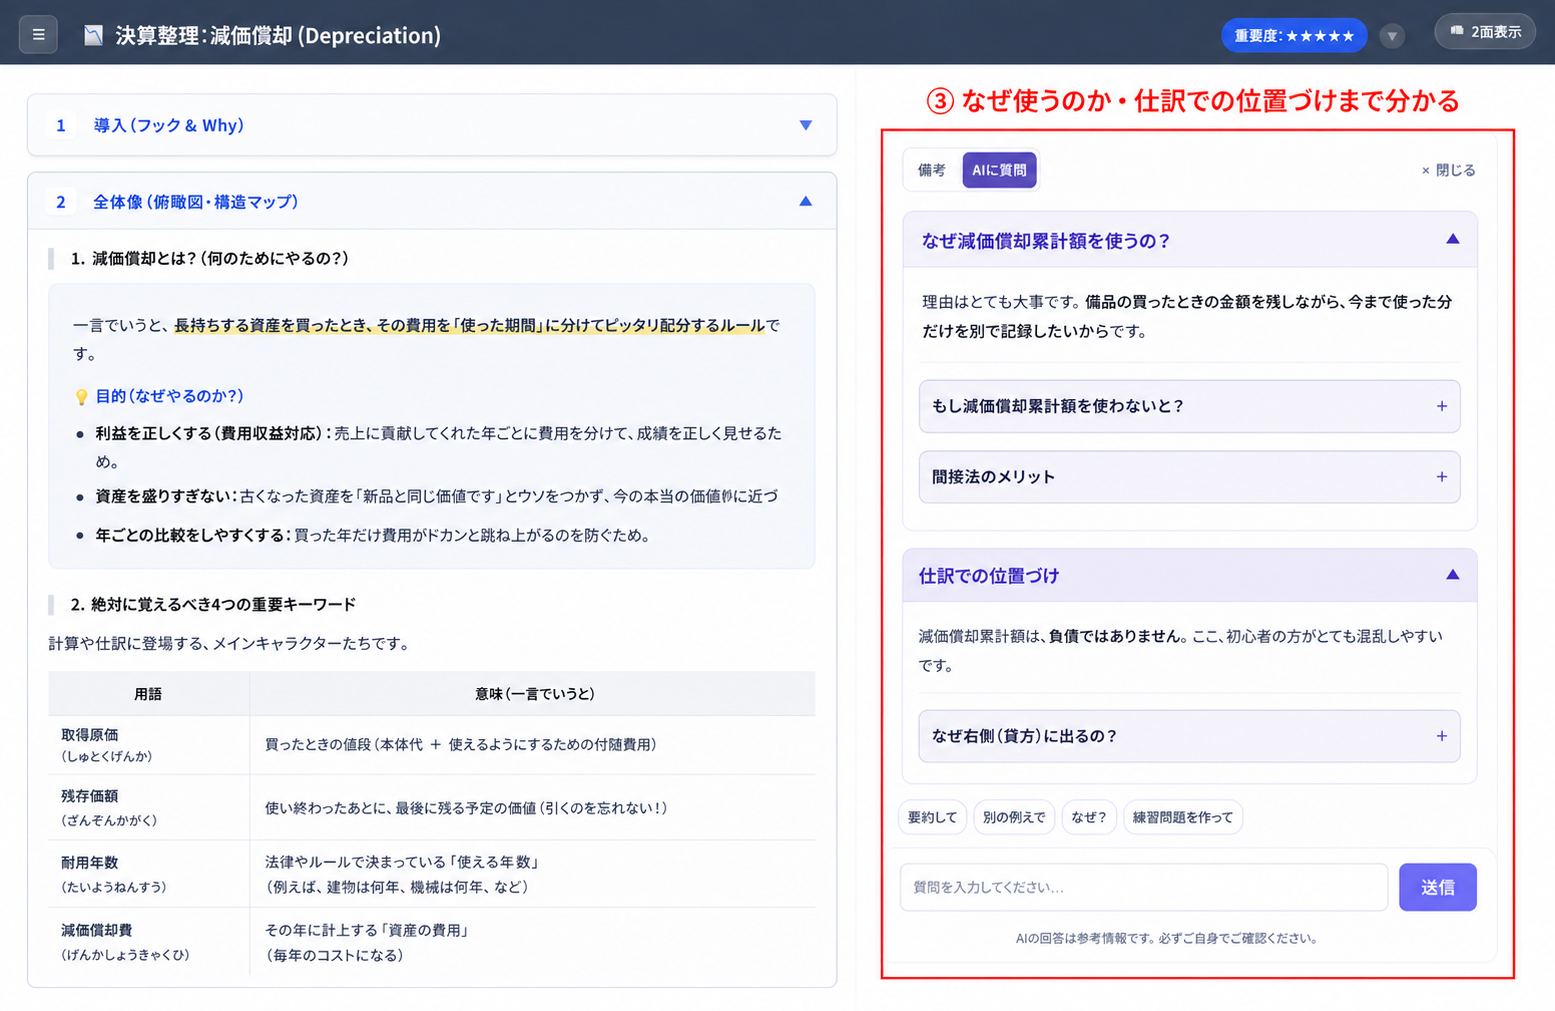
Task: Click the 別の例えで suggestion chip
Action: click(1013, 817)
